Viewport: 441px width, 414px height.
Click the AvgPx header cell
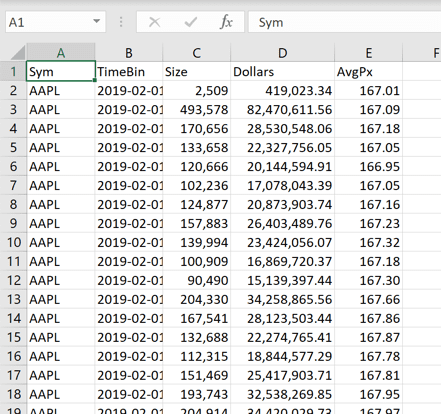tap(368, 71)
